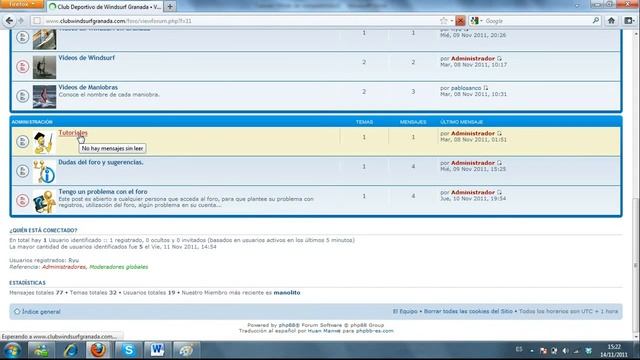This screenshot has height=360, width=640.
Task: Click phpBB Group footer link
Action: click(367, 325)
